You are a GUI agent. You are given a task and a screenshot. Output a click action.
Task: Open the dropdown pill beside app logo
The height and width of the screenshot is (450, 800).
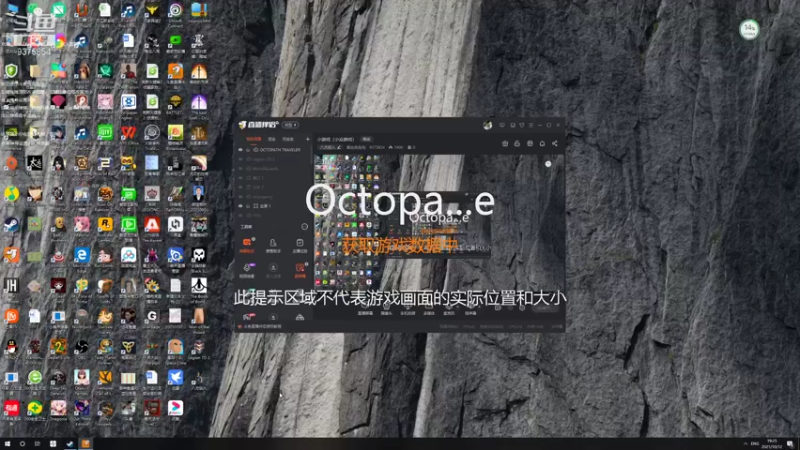(x=291, y=125)
